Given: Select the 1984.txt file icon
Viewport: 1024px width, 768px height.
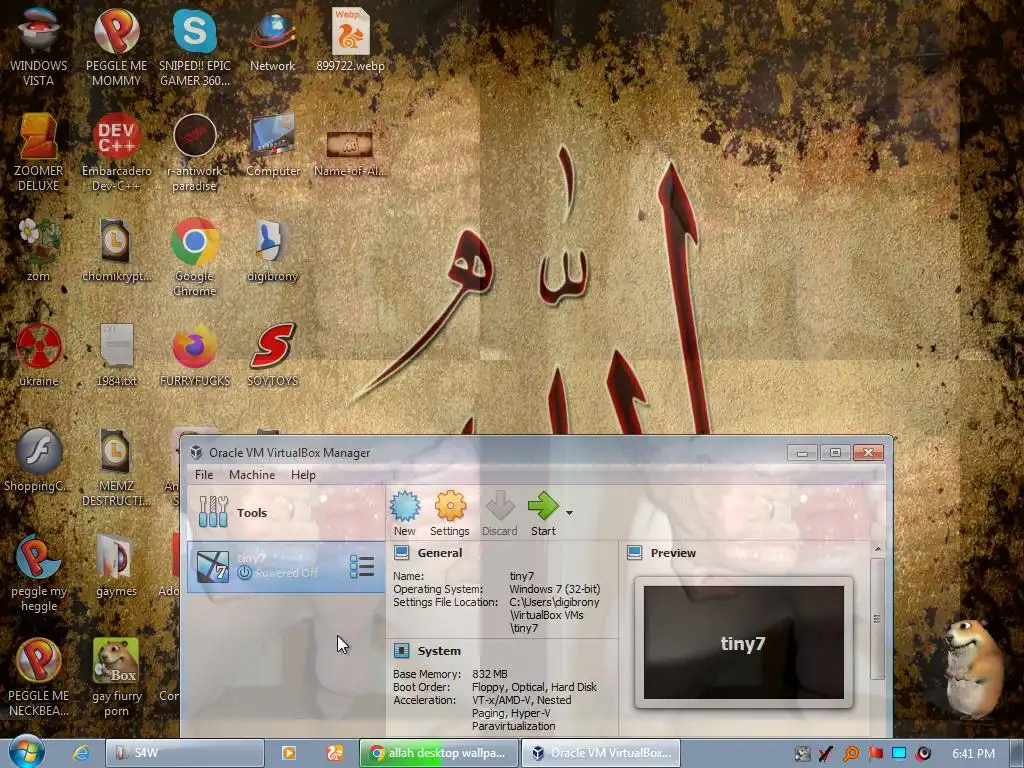Looking at the screenshot, I should (x=116, y=355).
